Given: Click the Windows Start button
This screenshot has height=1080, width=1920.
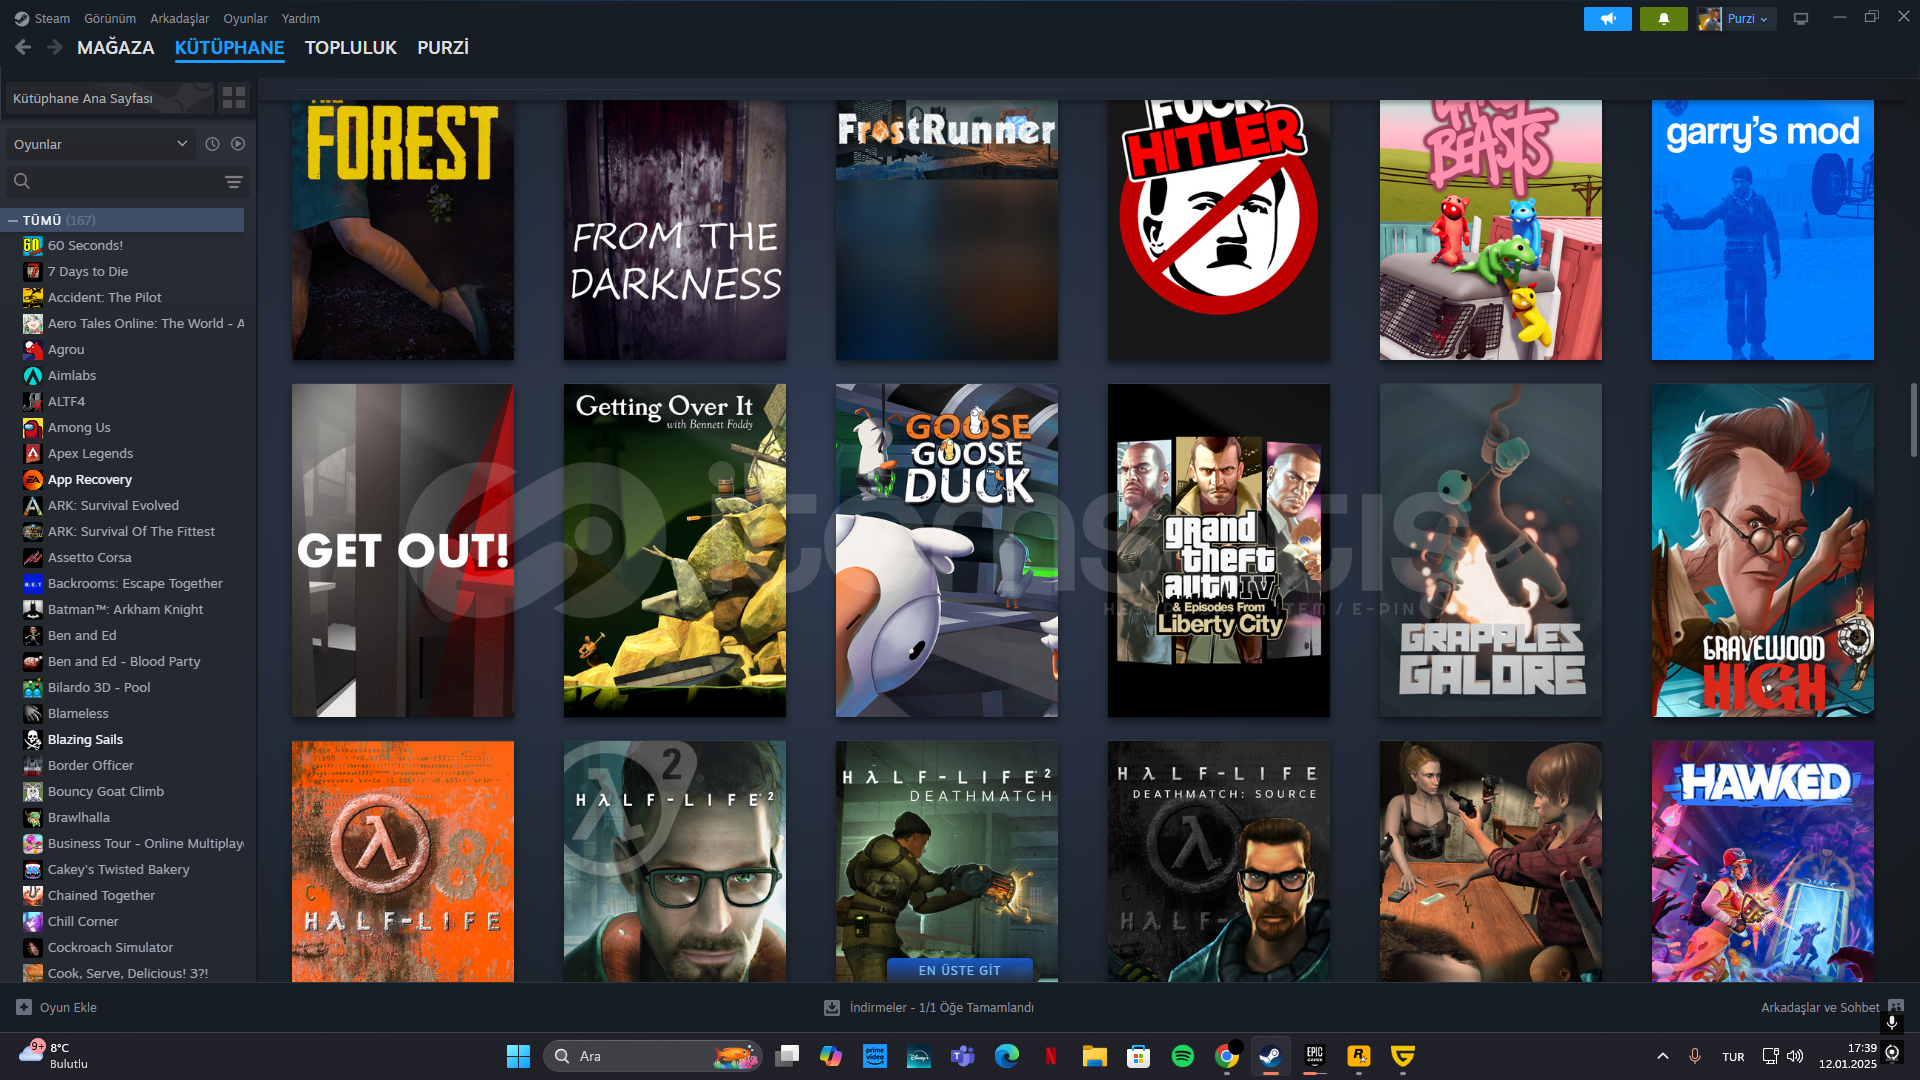Looking at the screenshot, I should tap(518, 1056).
